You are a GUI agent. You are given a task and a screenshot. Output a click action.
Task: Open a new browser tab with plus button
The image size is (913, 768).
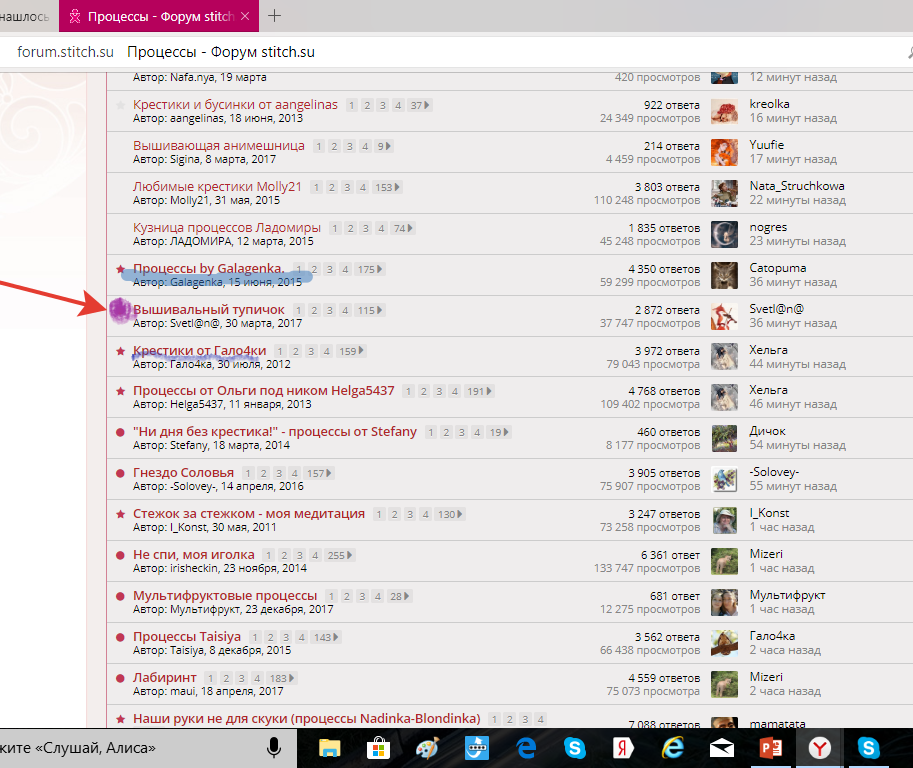(x=275, y=16)
